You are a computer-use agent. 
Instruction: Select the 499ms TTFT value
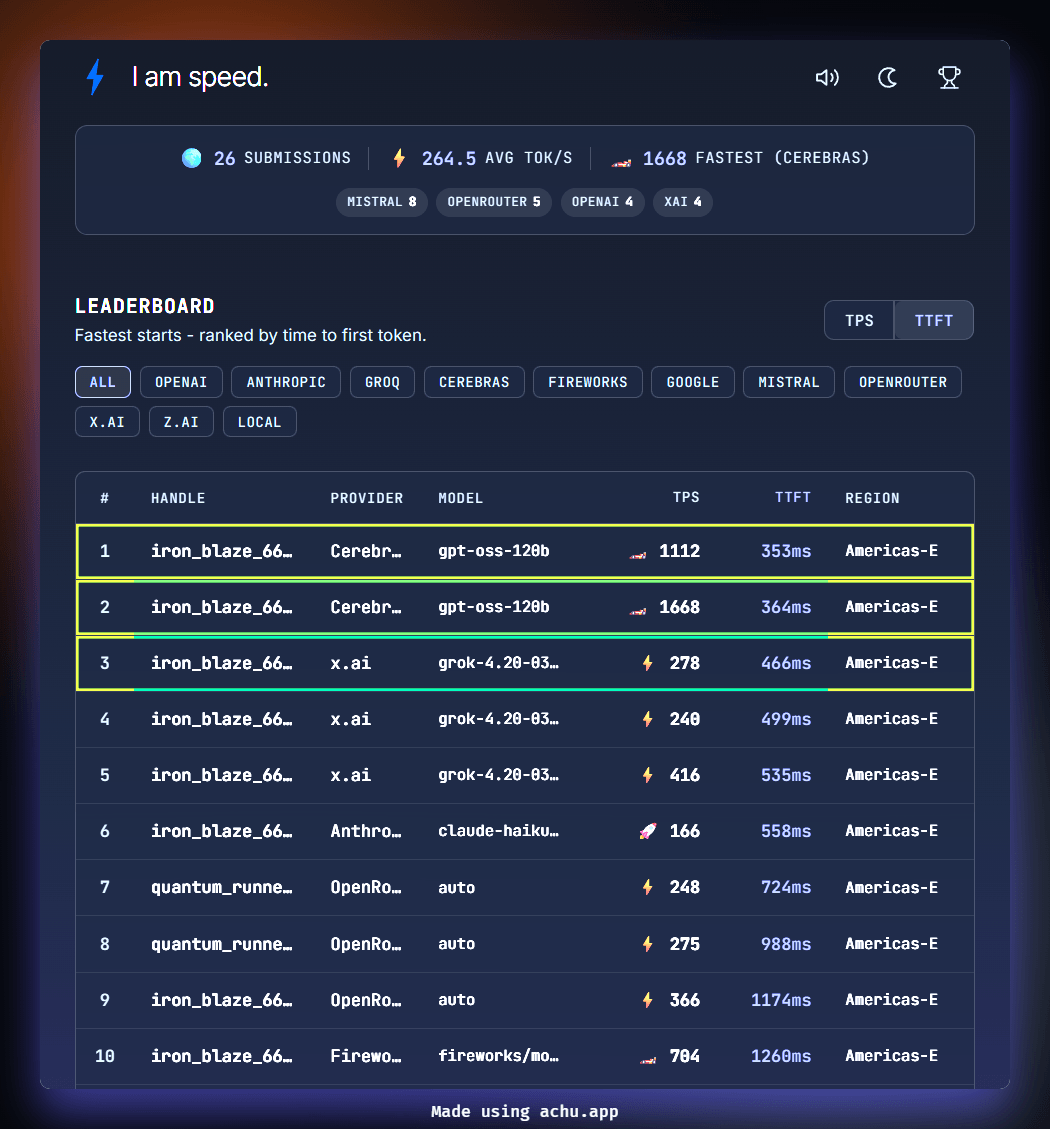point(786,719)
